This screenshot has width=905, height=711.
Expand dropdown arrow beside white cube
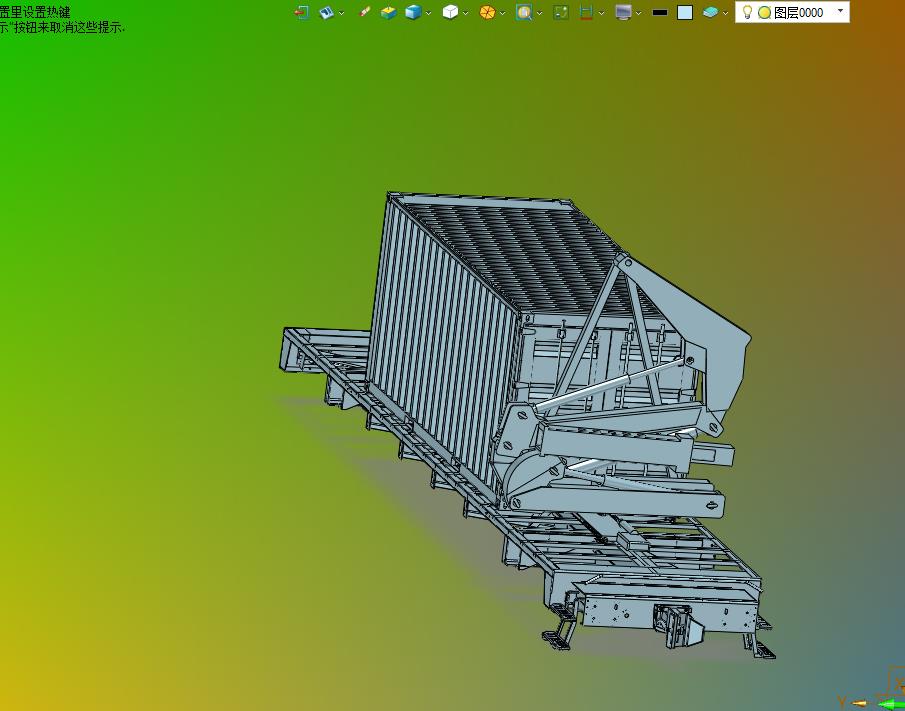(x=465, y=13)
